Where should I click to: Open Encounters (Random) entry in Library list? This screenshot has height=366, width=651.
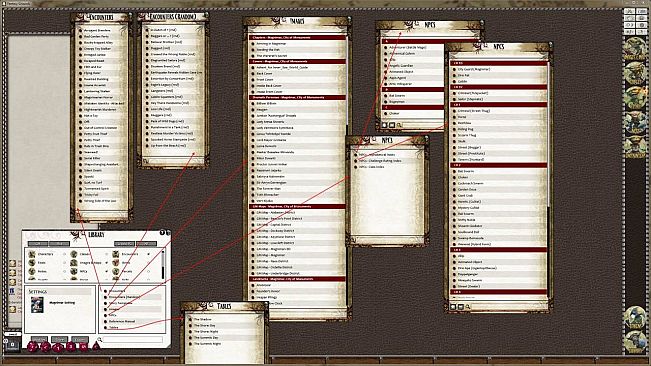[124, 297]
